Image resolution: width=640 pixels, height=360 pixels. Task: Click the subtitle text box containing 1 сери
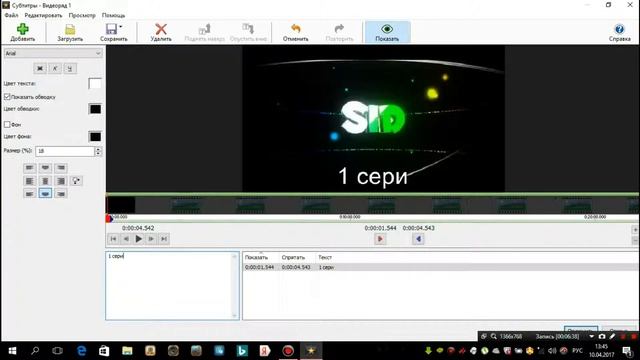point(172,285)
